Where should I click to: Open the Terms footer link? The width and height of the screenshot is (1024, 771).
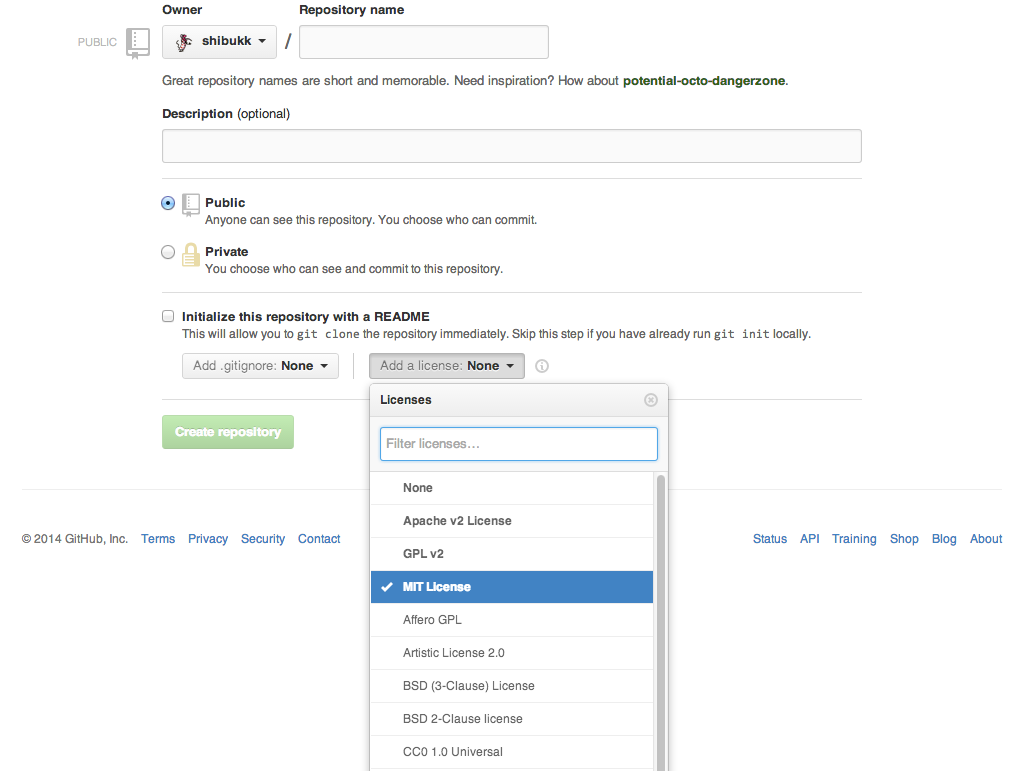(x=158, y=539)
